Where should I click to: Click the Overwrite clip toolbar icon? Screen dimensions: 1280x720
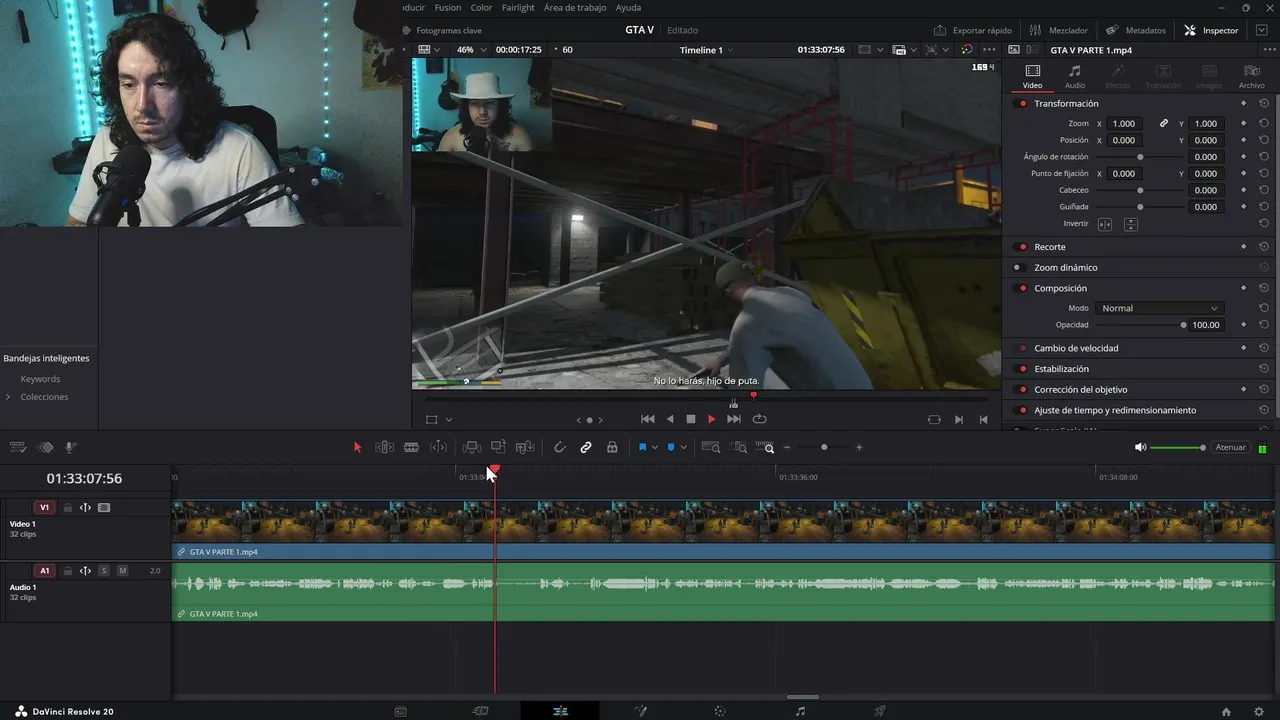(498, 447)
